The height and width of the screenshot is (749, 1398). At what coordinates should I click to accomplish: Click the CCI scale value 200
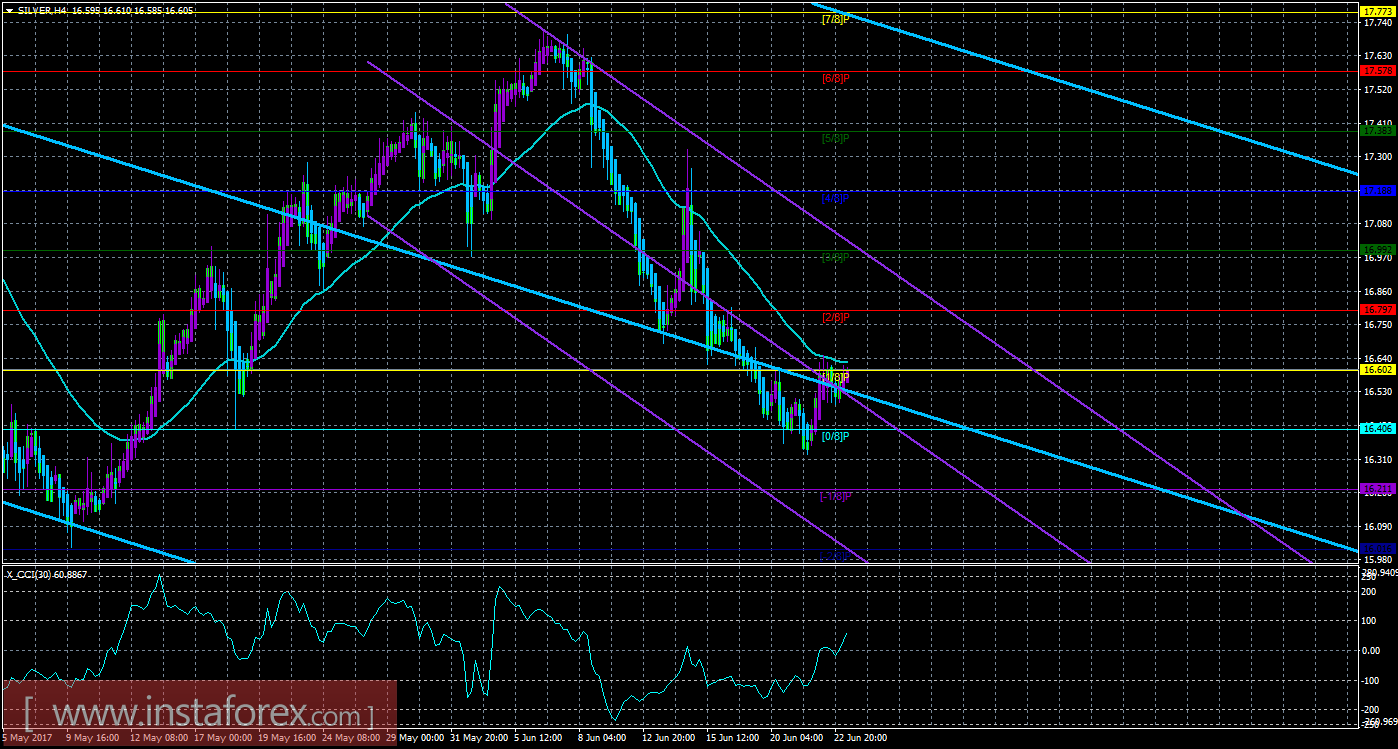point(1371,593)
